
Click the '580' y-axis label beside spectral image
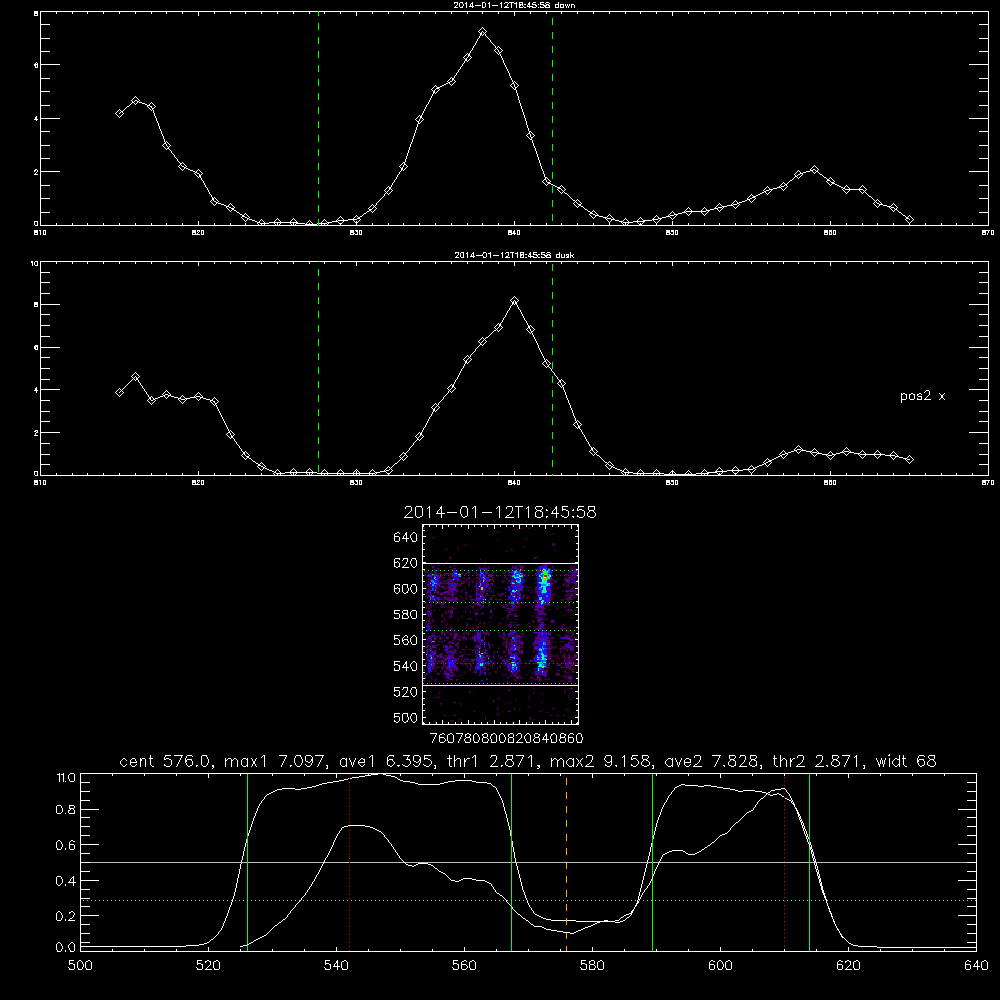pyautogui.click(x=406, y=615)
